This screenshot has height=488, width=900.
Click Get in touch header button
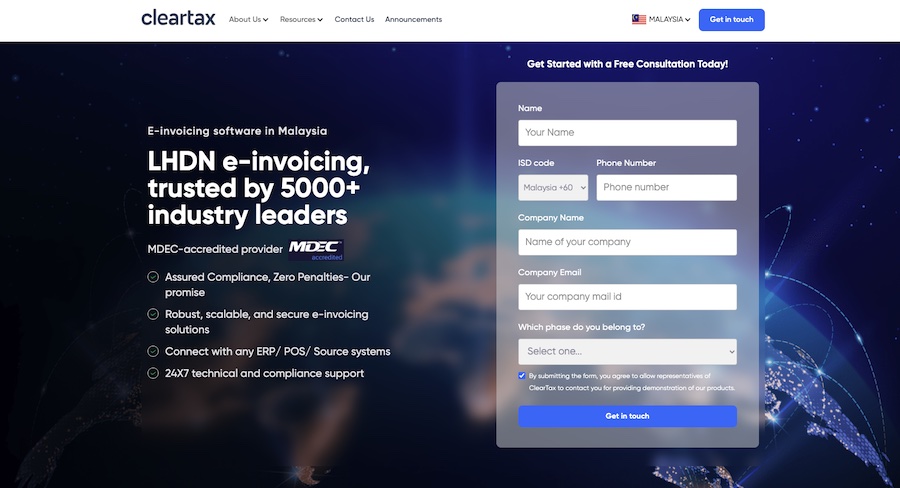(731, 20)
